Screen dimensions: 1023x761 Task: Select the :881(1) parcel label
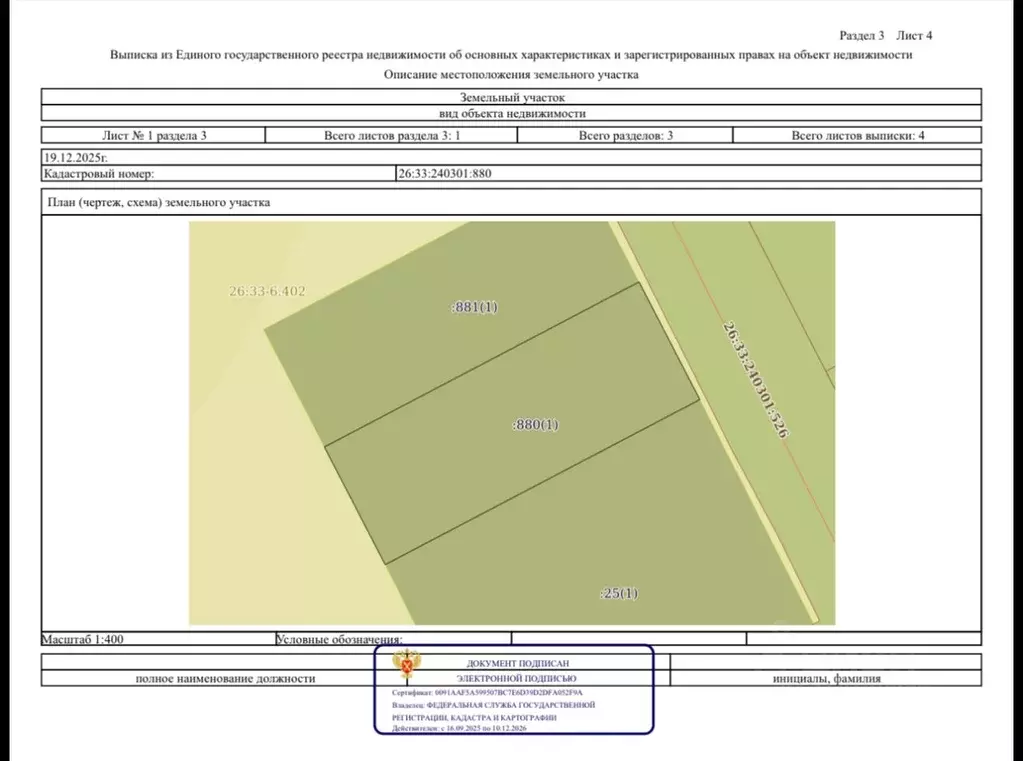pos(473,307)
